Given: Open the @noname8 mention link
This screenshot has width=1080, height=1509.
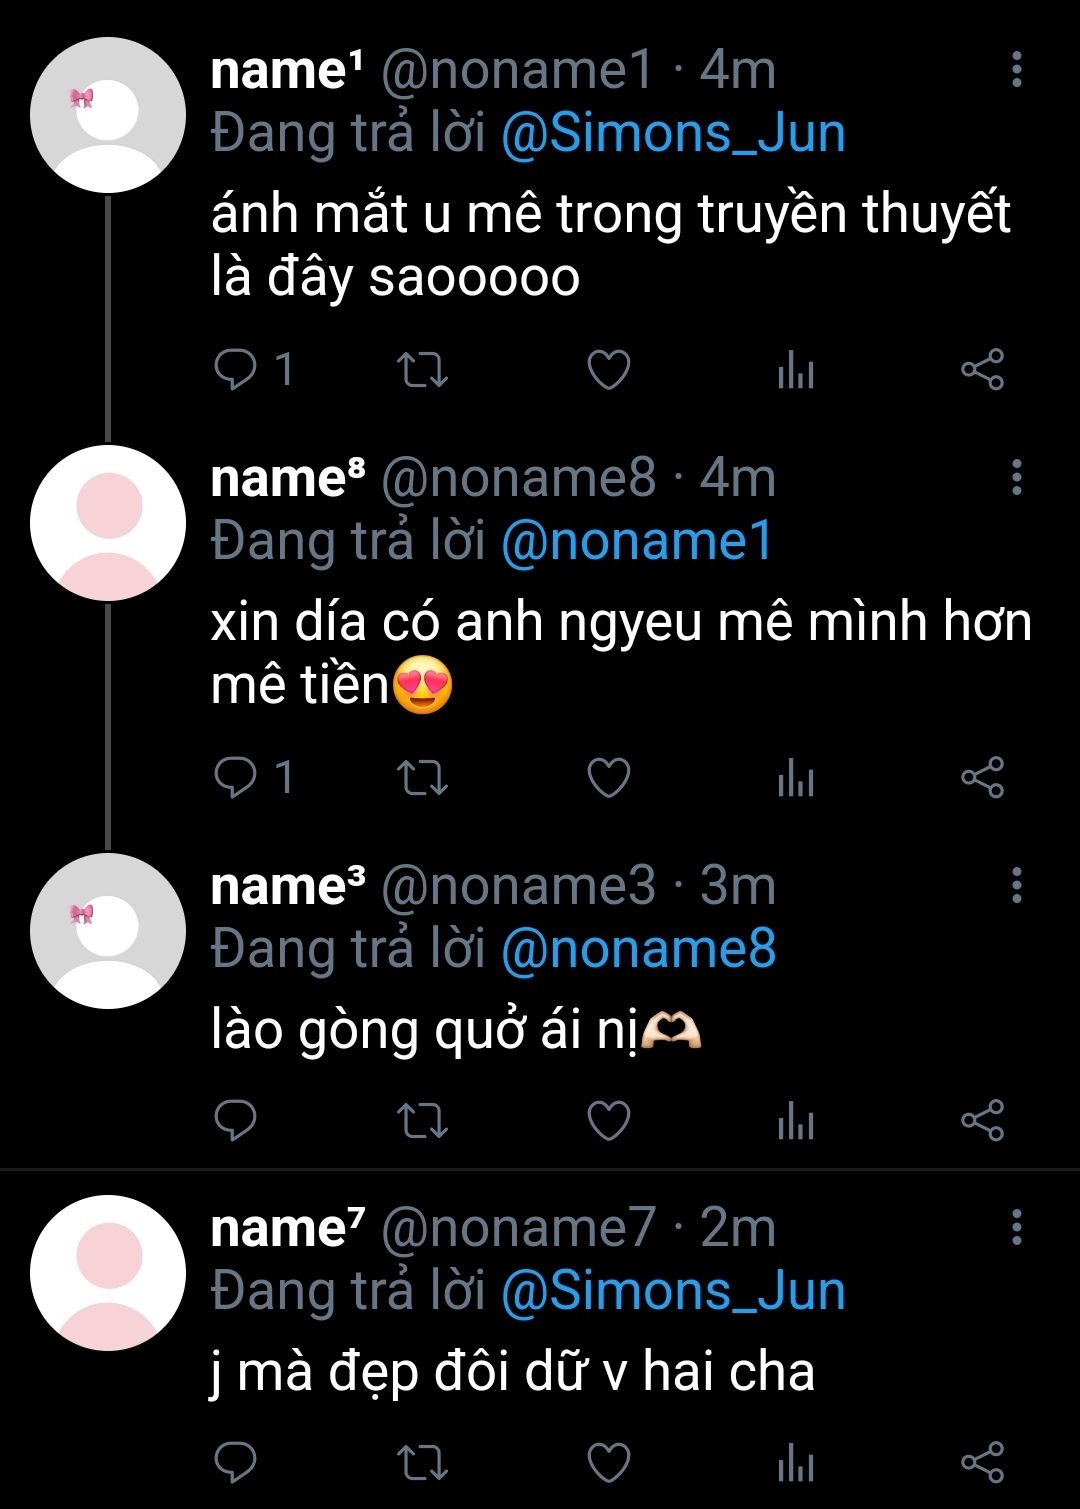Looking at the screenshot, I should click(638, 949).
